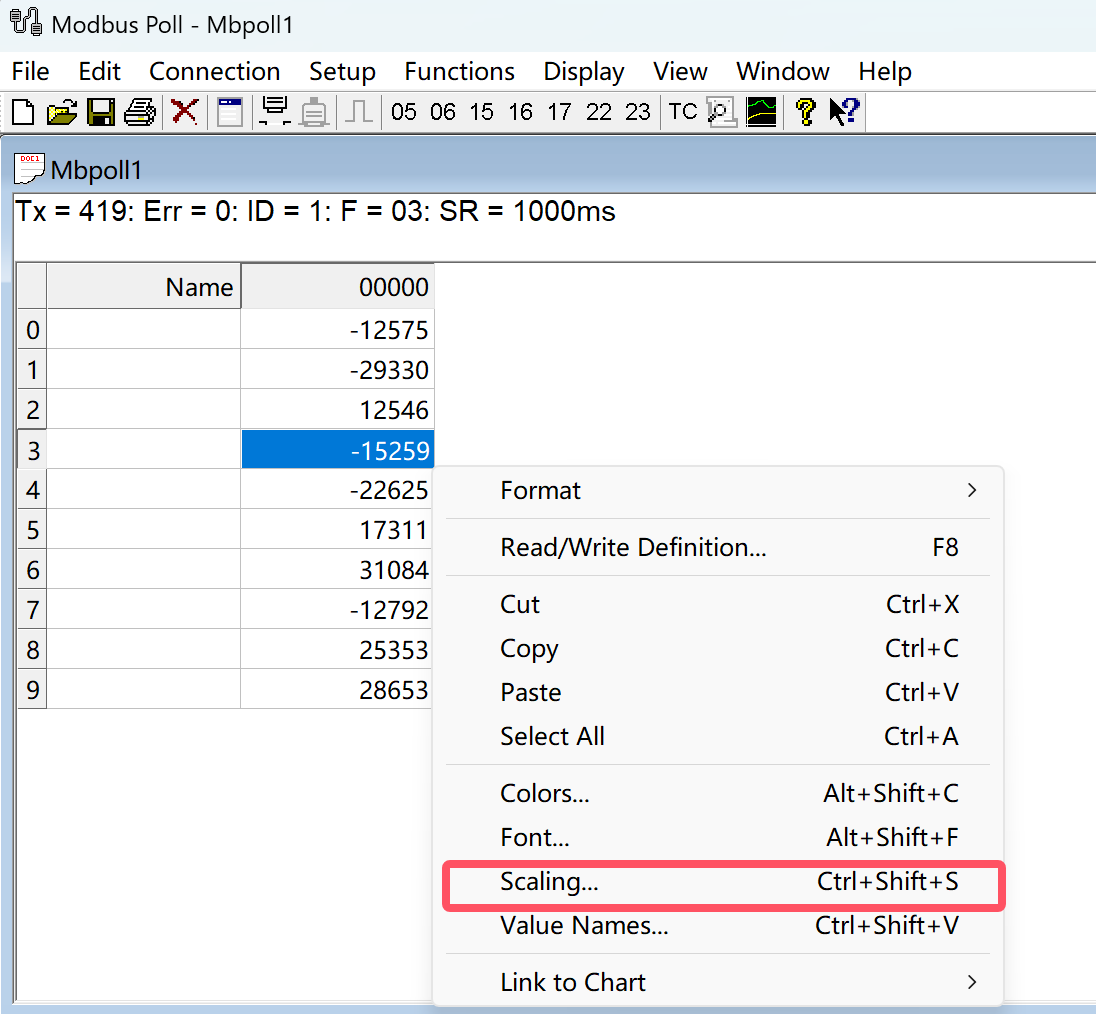Click function 23 read/write registers button
The height and width of the screenshot is (1014, 1096).
[x=637, y=112]
